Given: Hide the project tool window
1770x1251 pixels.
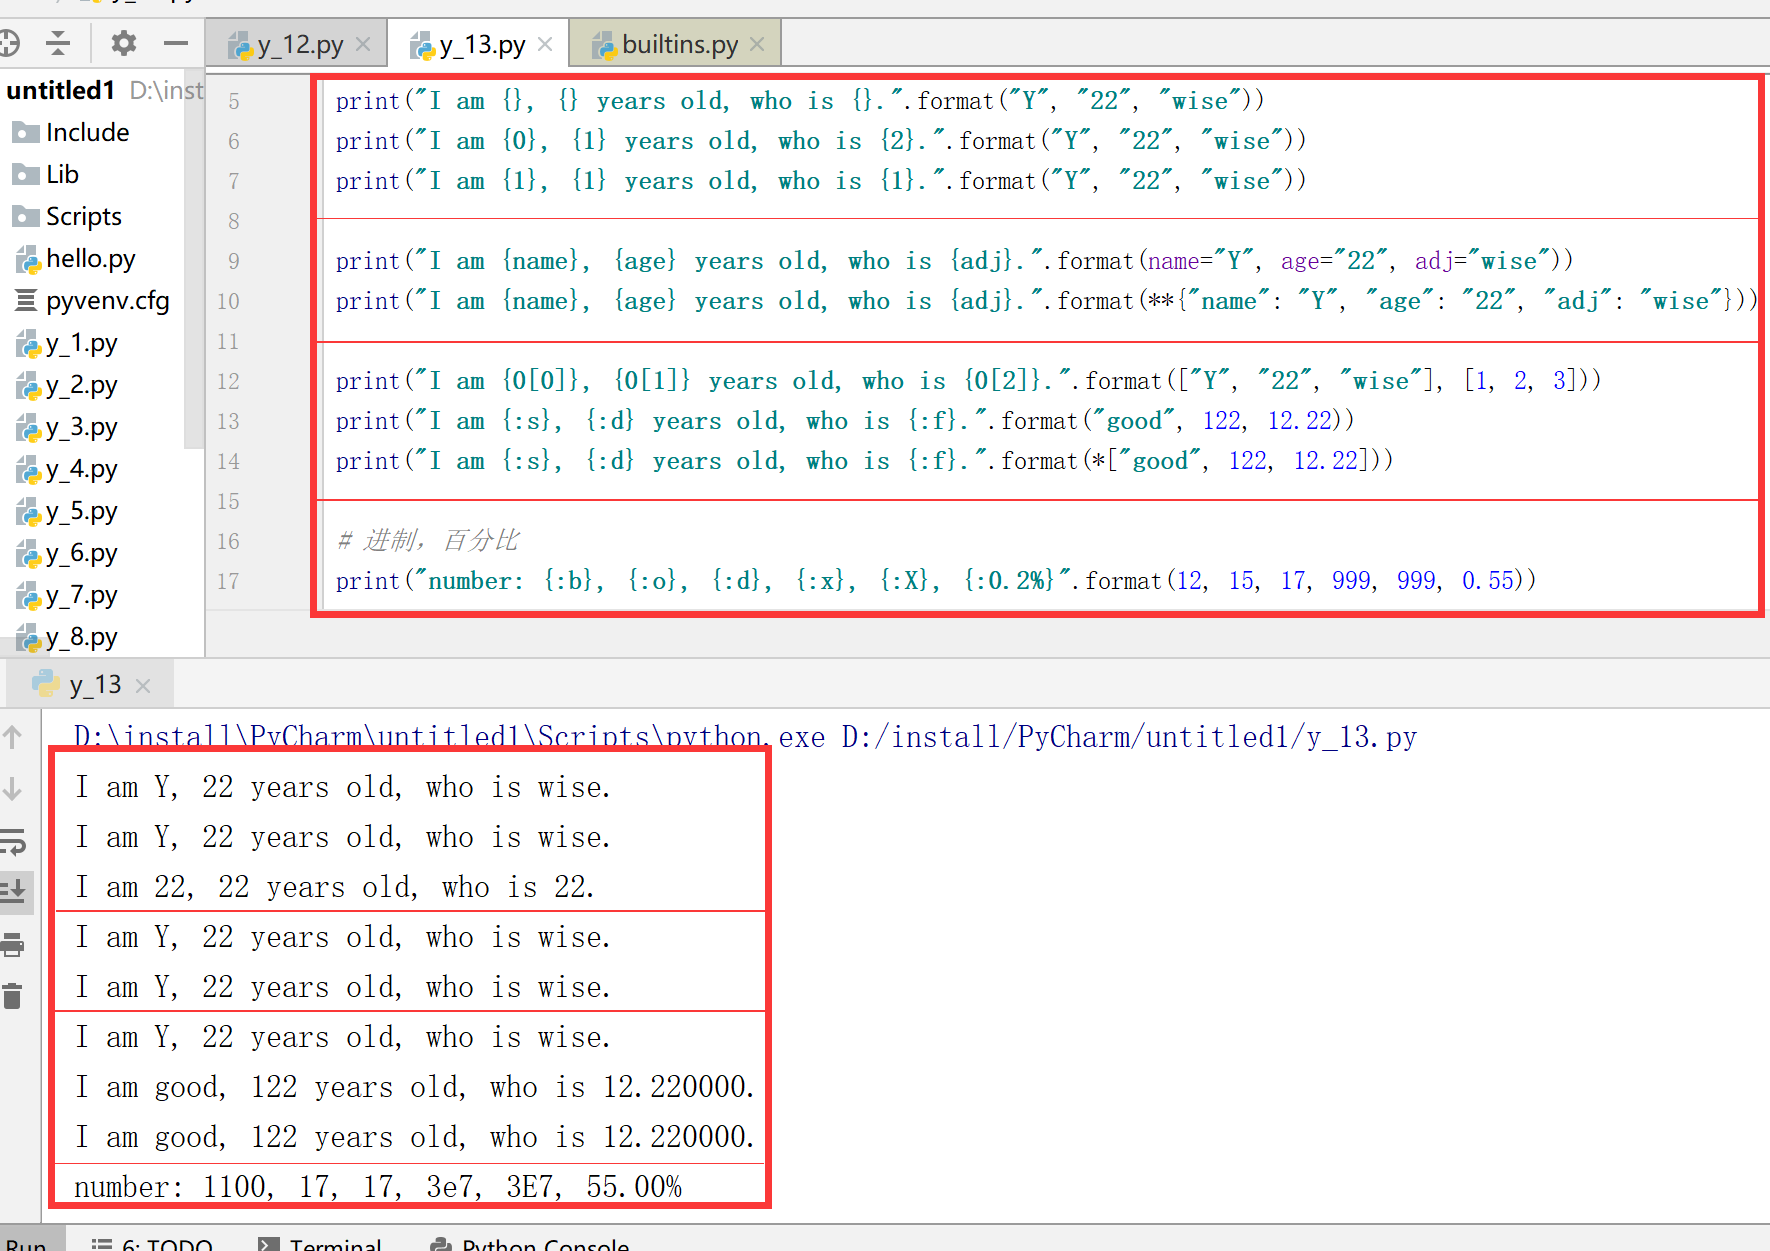Looking at the screenshot, I should [176, 43].
